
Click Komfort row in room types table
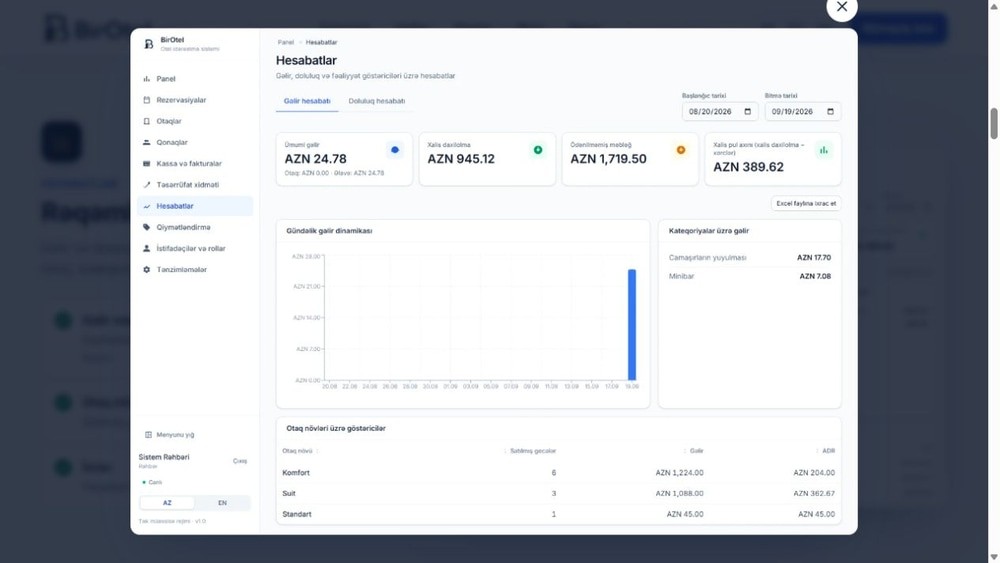click(x=559, y=473)
